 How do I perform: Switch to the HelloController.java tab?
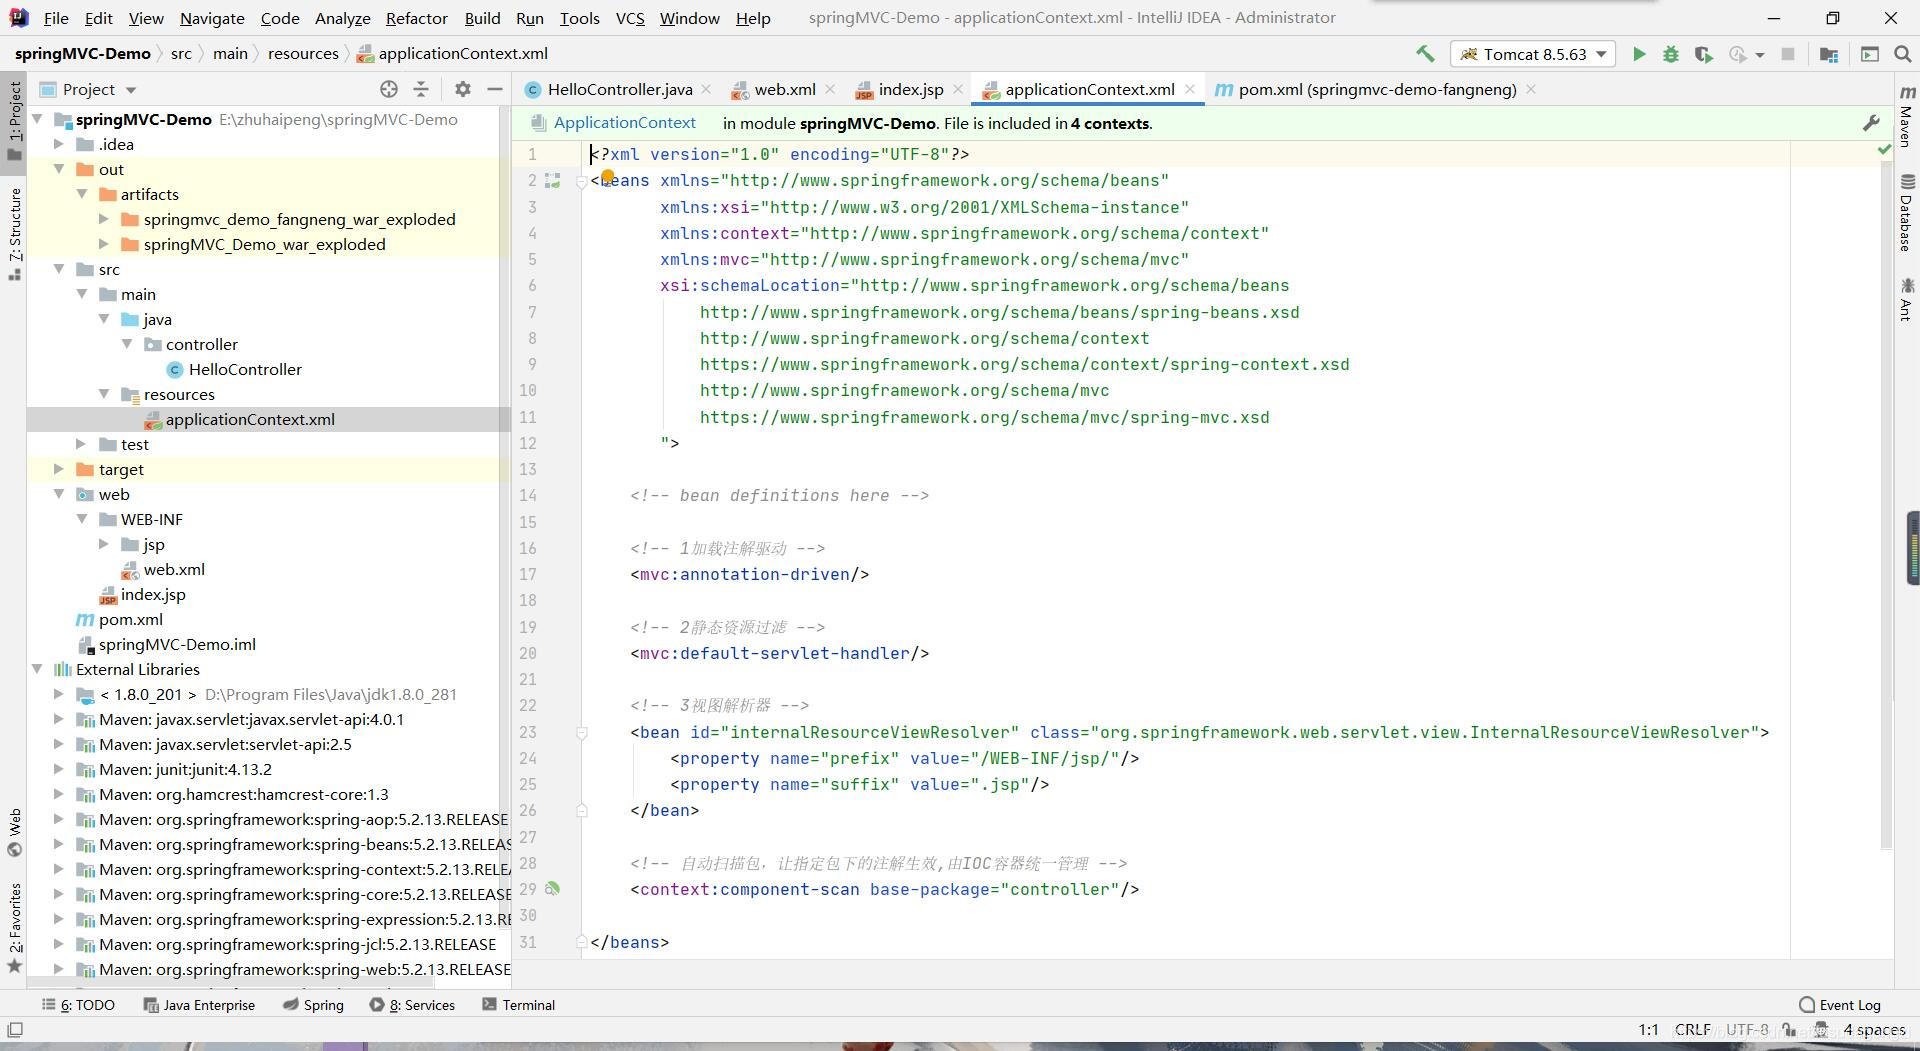coord(619,89)
